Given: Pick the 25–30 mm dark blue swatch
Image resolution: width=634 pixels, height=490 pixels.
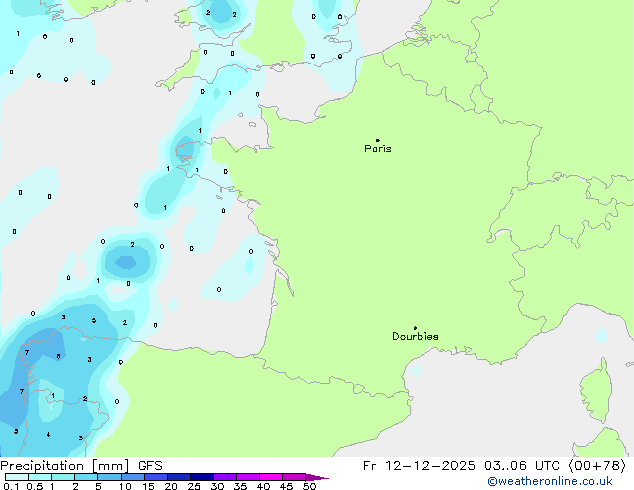Looking at the screenshot, I should (202, 477).
